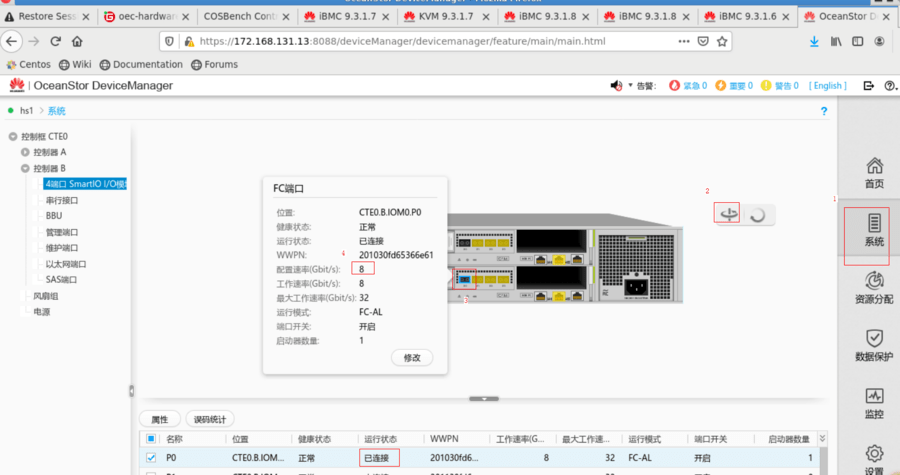
Task: Uncheck the P0 port row checkbox
Action: [x=151, y=458]
